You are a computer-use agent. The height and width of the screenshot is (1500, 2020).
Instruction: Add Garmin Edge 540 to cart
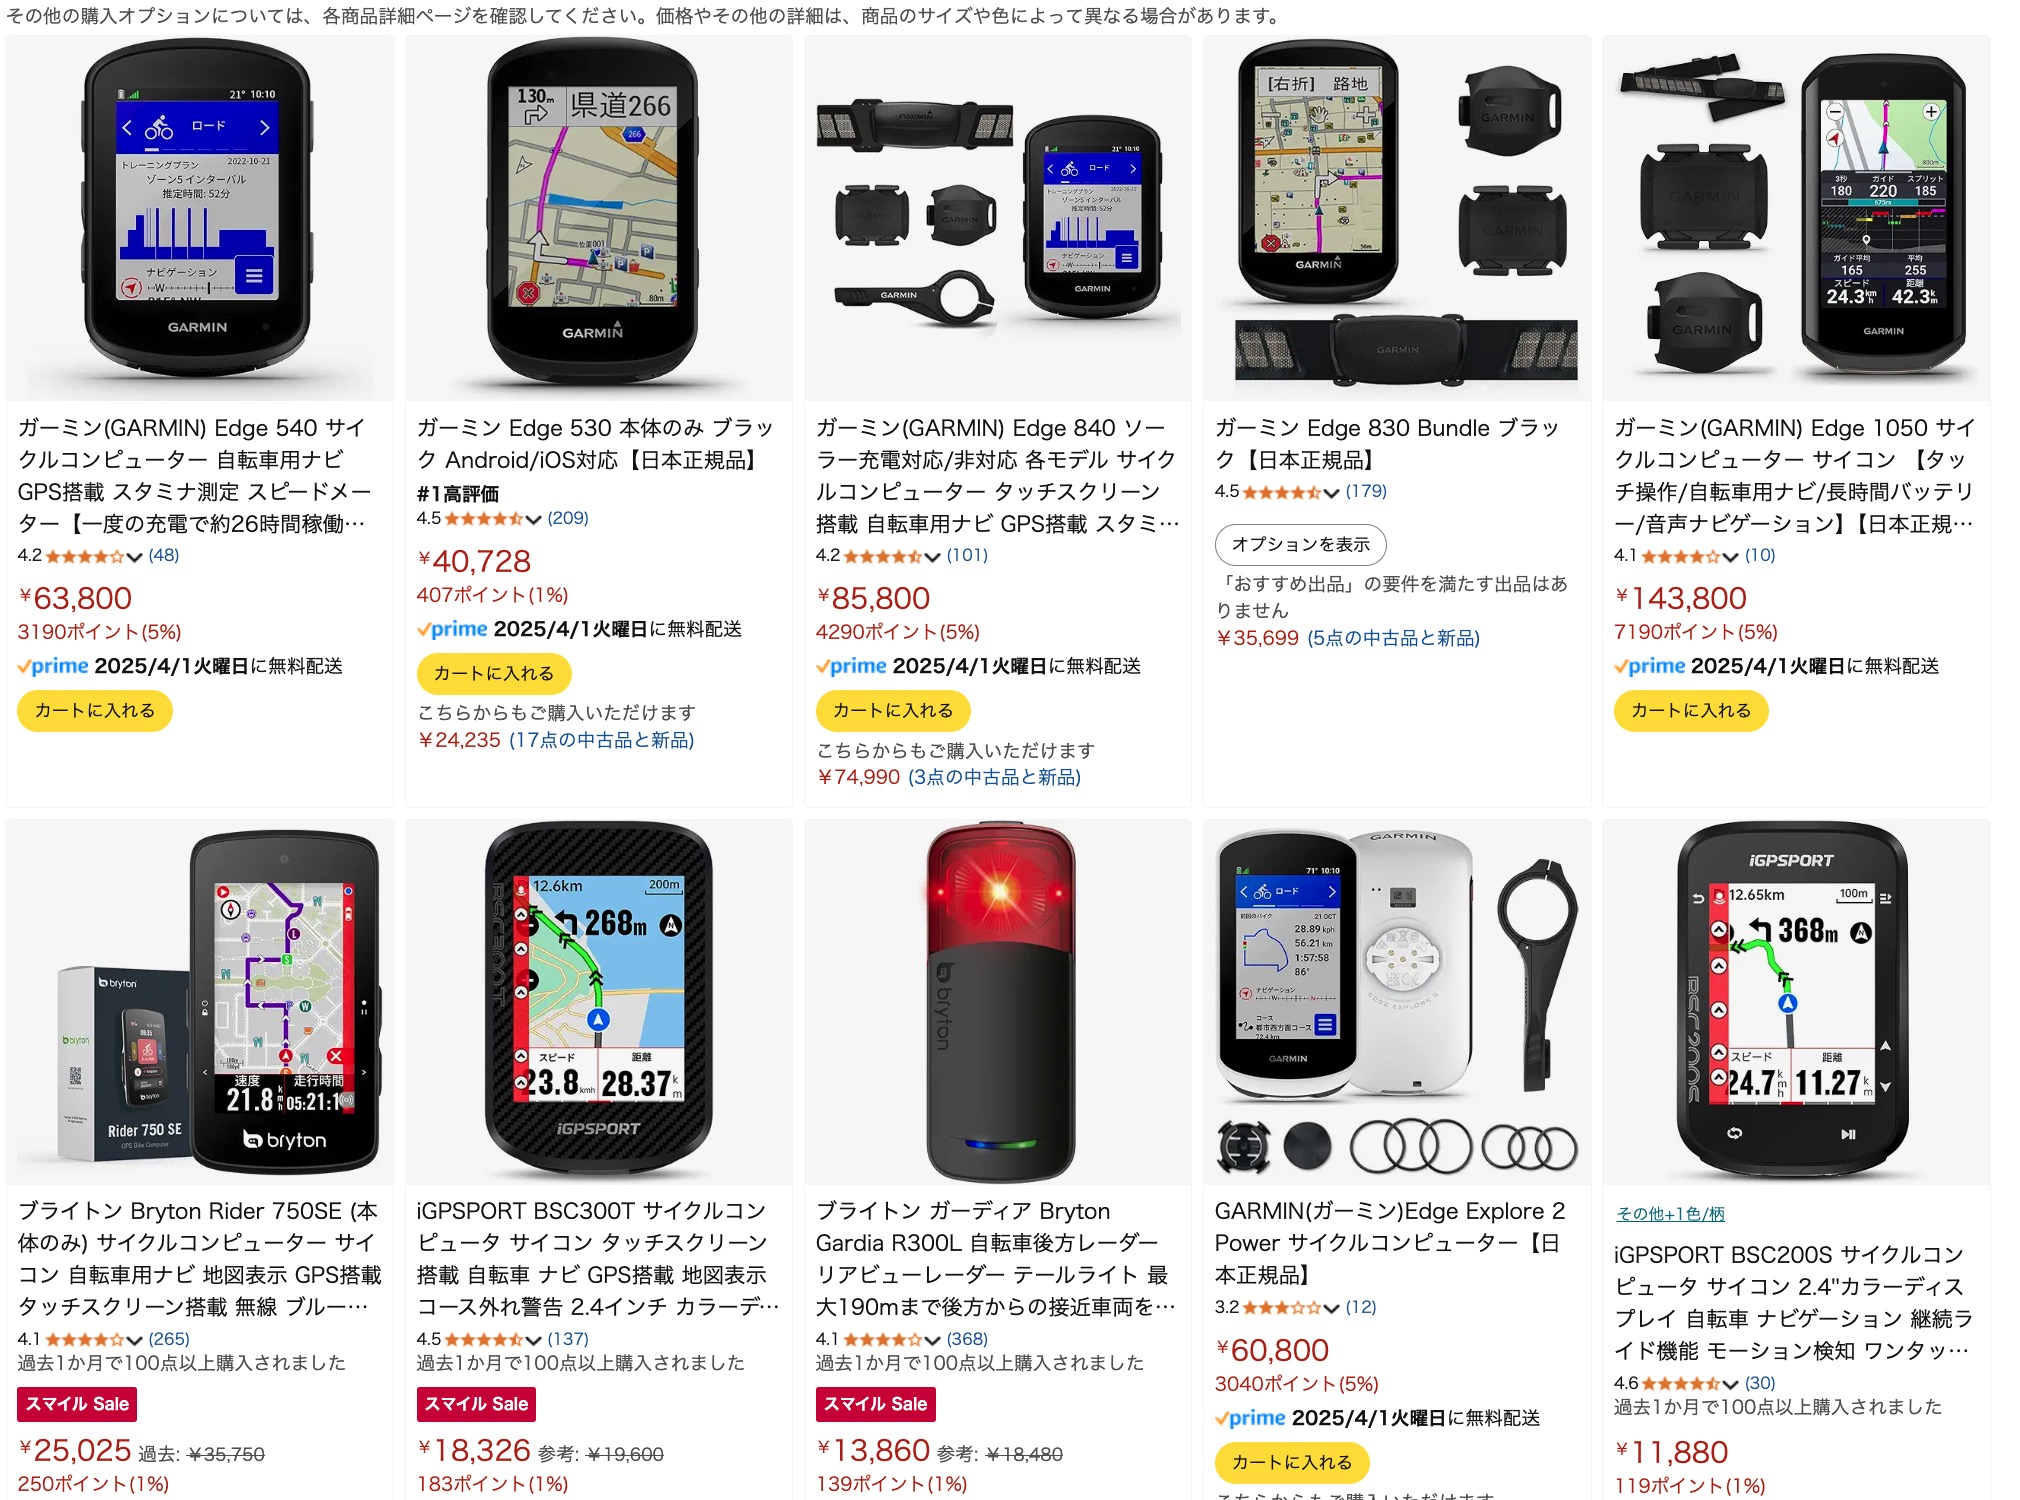(x=95, y=710)
